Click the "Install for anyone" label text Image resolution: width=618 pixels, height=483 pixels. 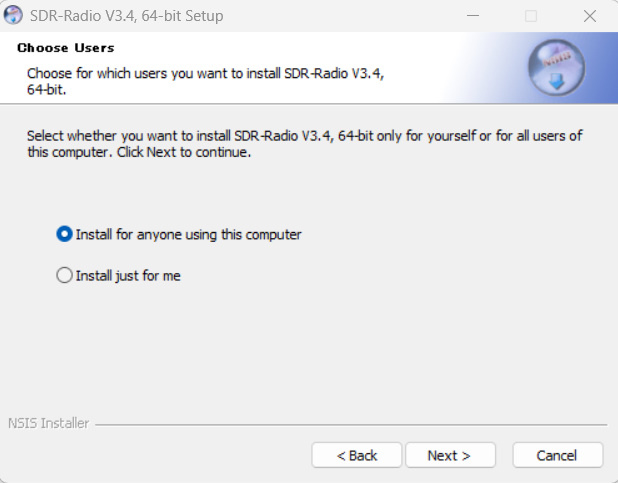[x=189, y=234]
